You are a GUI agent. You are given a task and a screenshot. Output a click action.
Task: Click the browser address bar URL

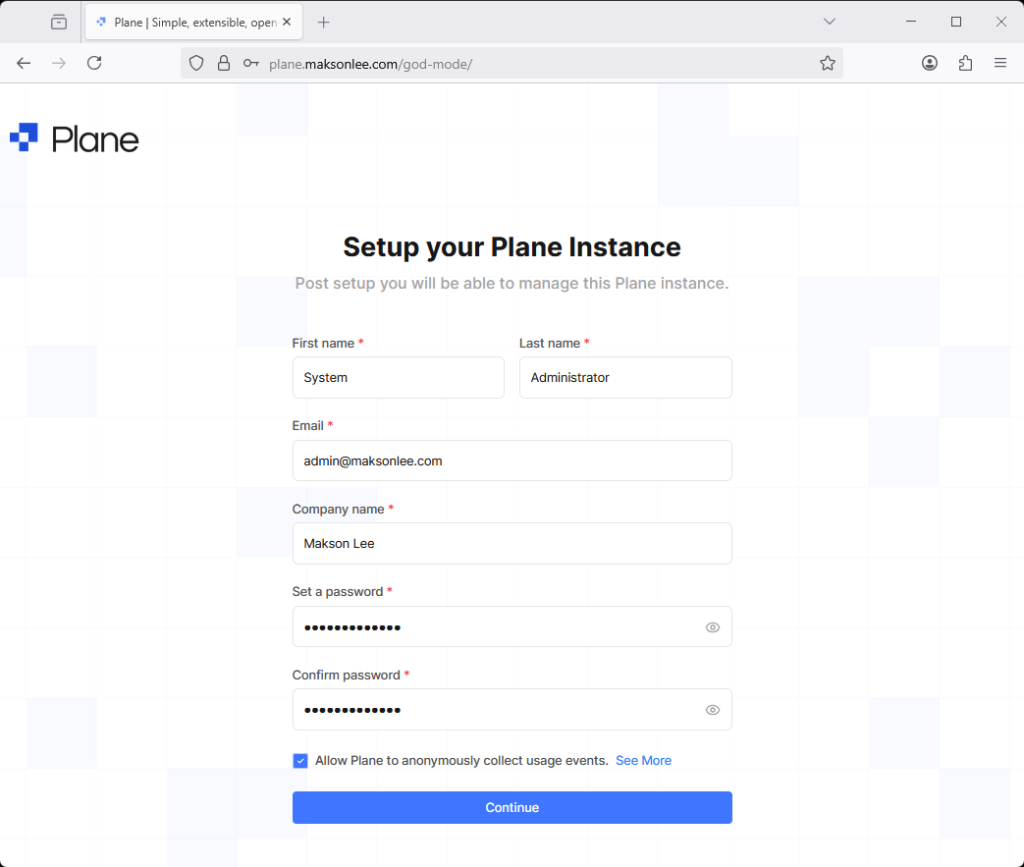coord(371,64)
